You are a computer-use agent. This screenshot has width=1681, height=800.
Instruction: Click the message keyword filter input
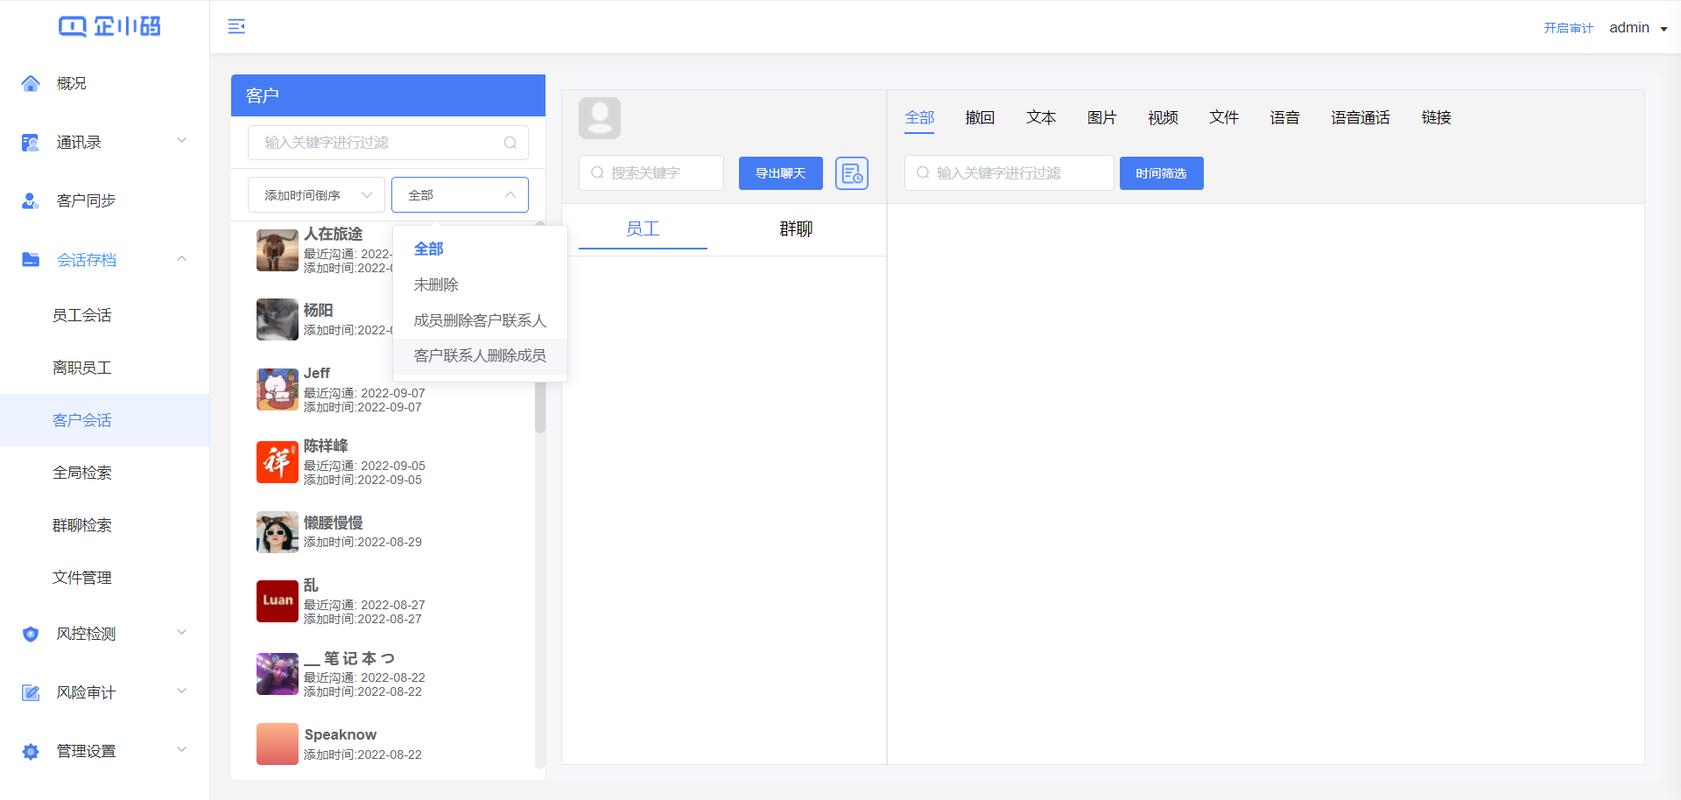tap(1009, 173)
